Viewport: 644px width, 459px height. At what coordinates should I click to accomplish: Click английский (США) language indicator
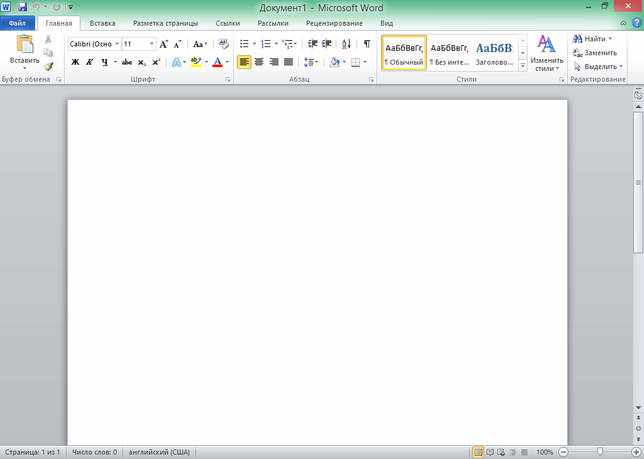159,452
